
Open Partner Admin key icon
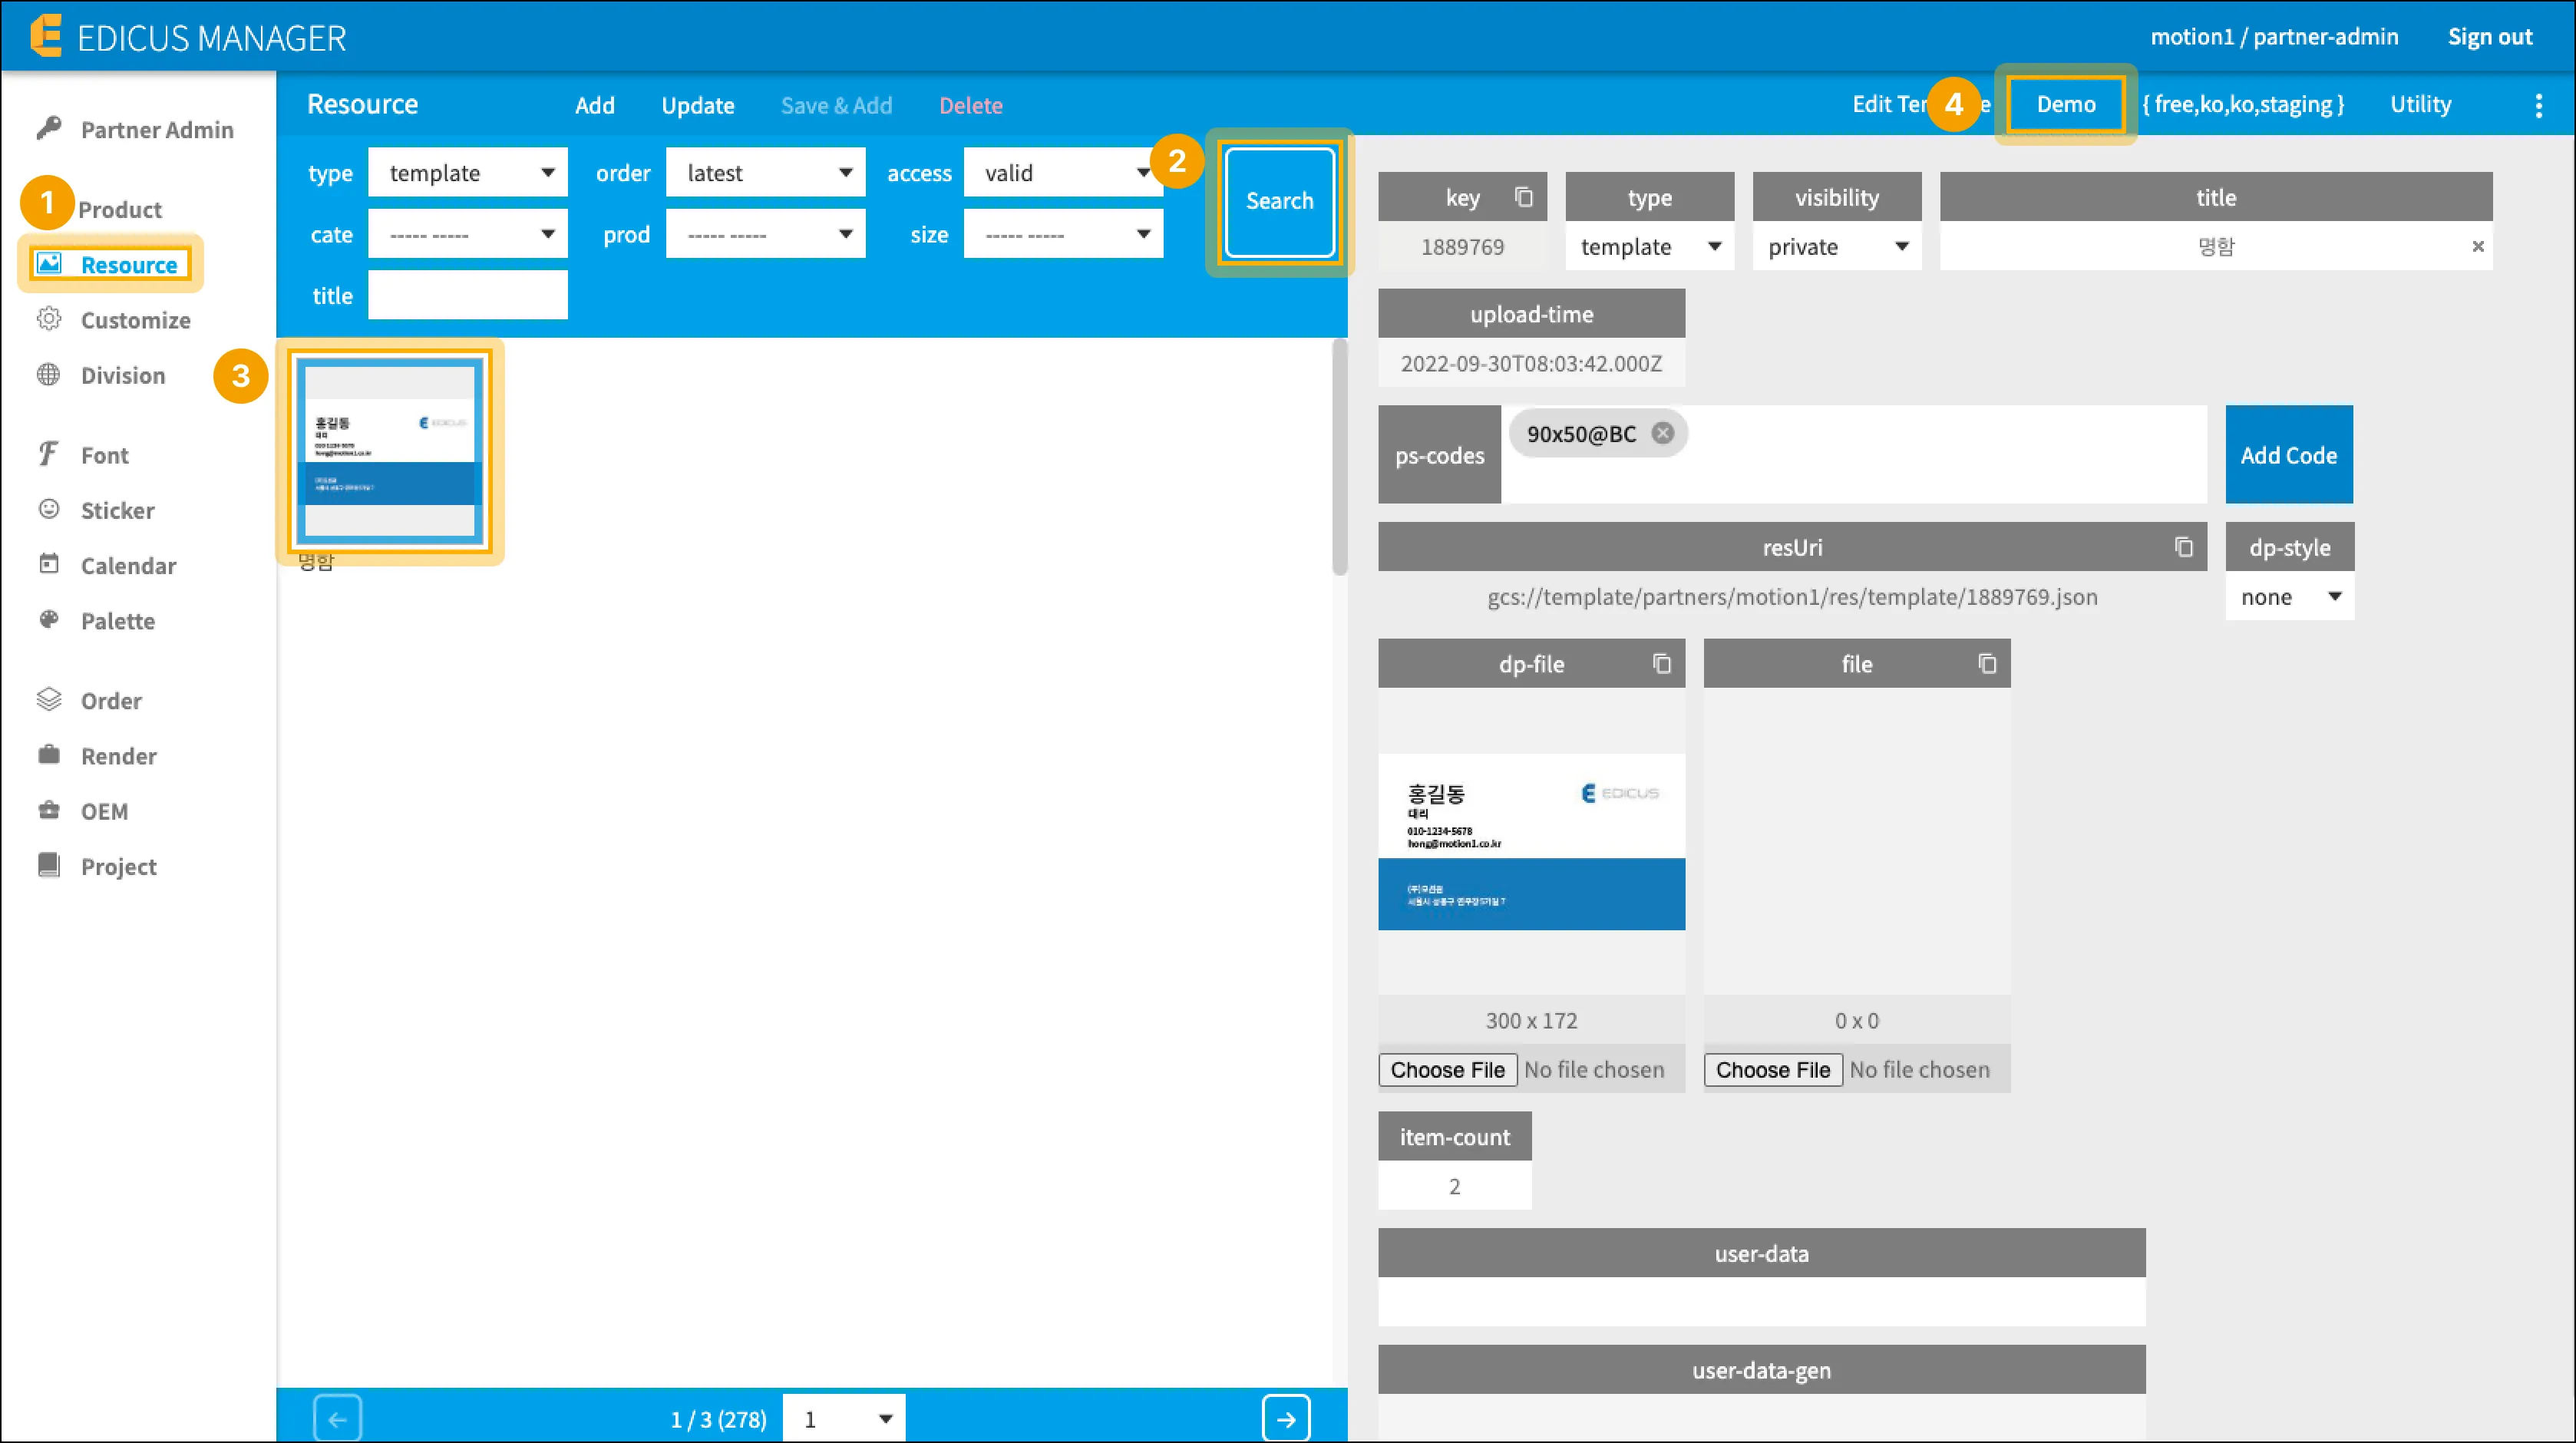click(x=49, y=128)
